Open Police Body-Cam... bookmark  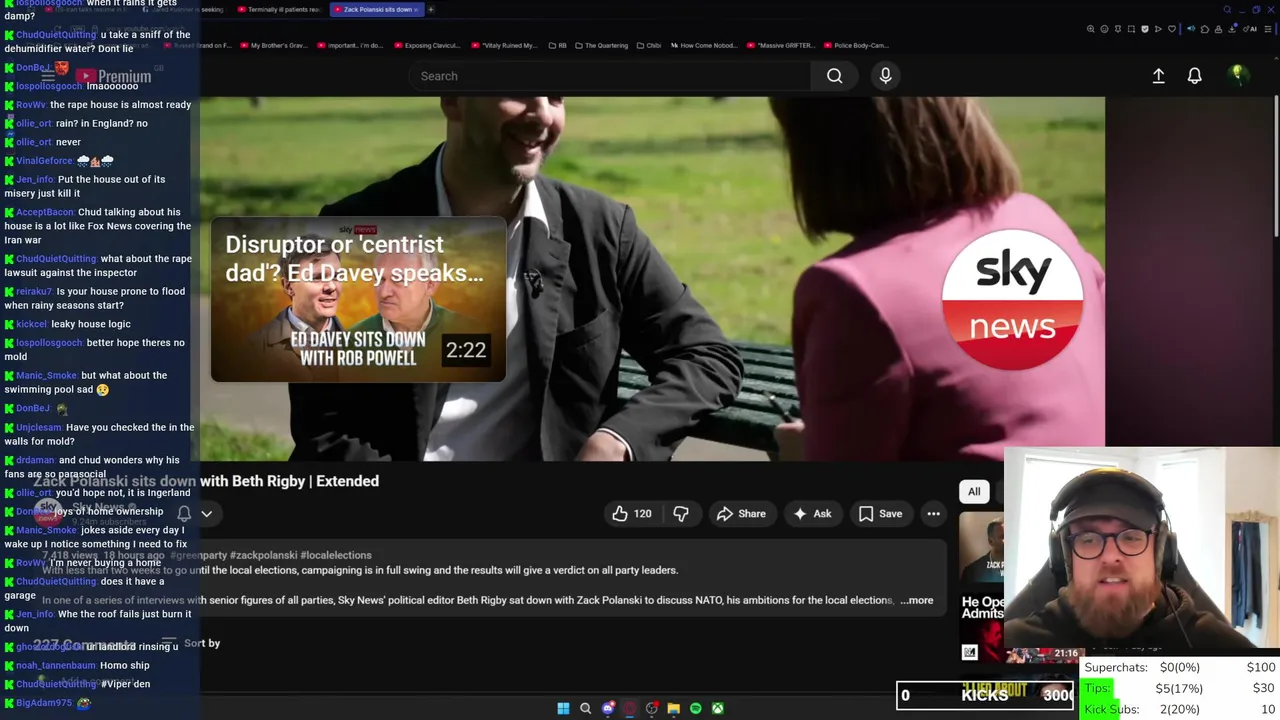point(855,45)
